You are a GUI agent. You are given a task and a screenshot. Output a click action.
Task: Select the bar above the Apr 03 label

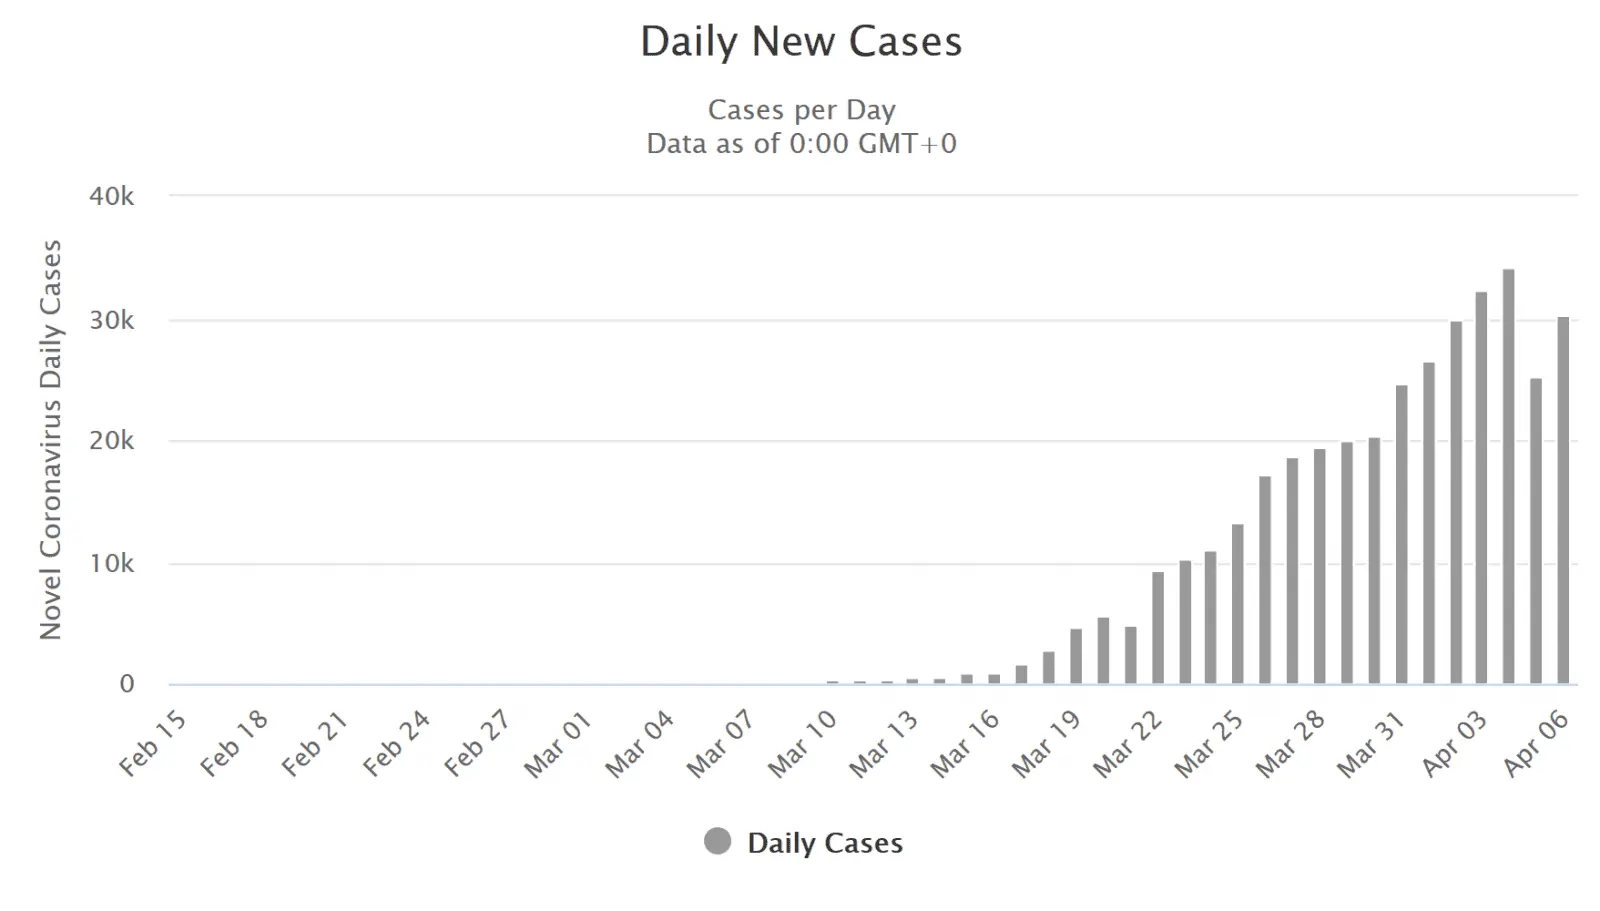(x=1481, y=488)
